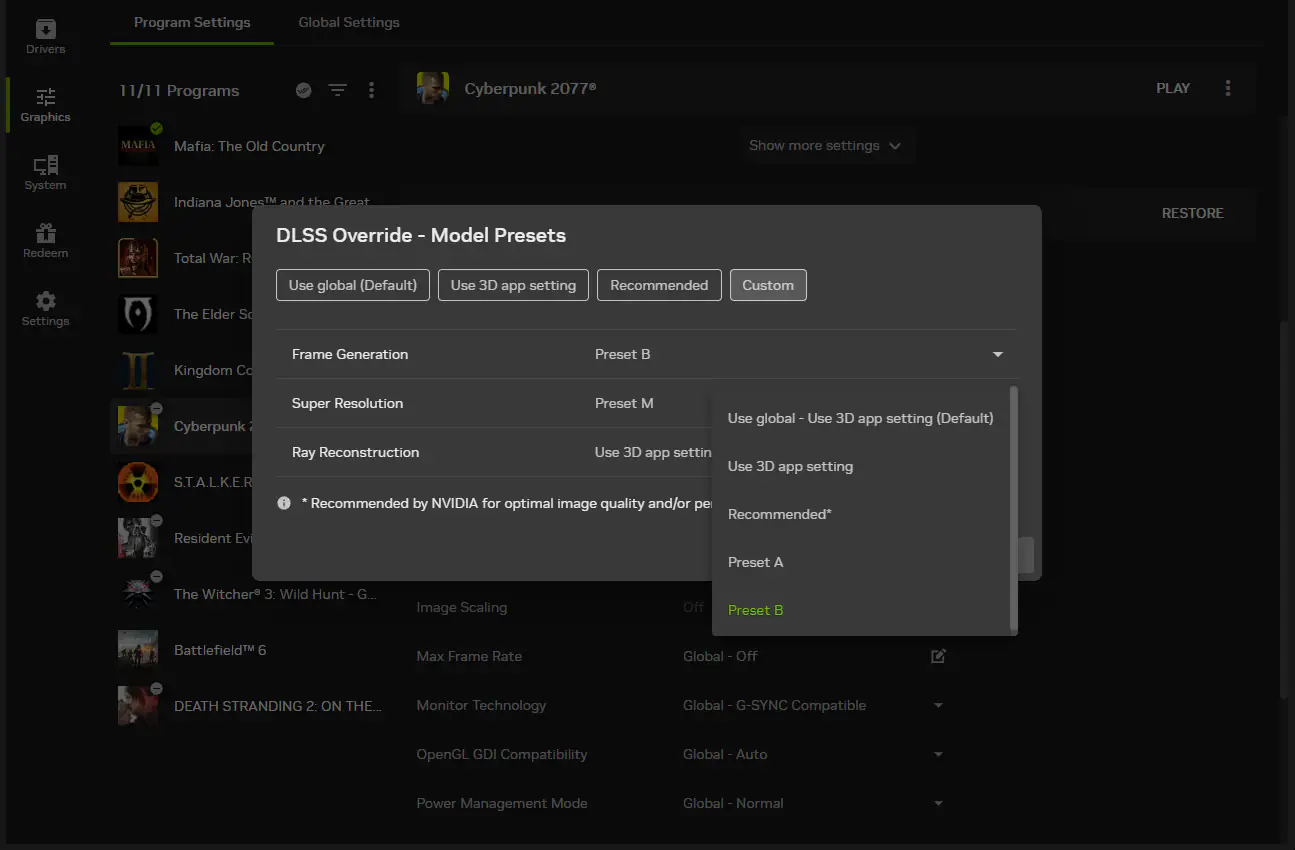The width and height of the screenshot is (1295, 850).
Task: Open the three-dot menu next to PLAY
Action: pos(1228,88)
